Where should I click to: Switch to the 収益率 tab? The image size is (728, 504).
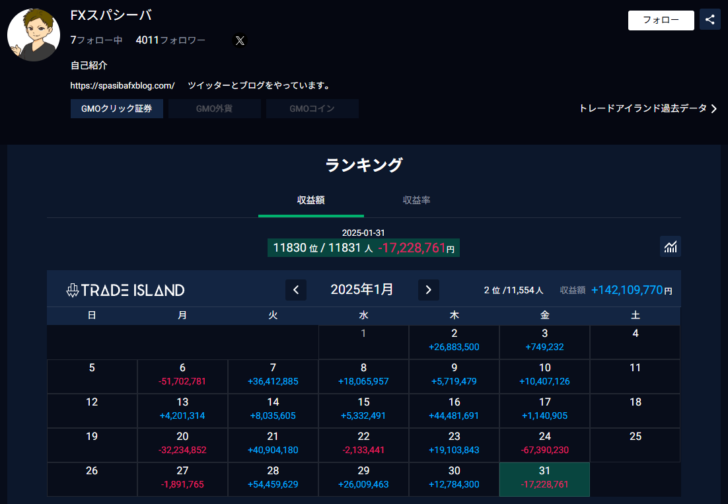pos(416,200)
